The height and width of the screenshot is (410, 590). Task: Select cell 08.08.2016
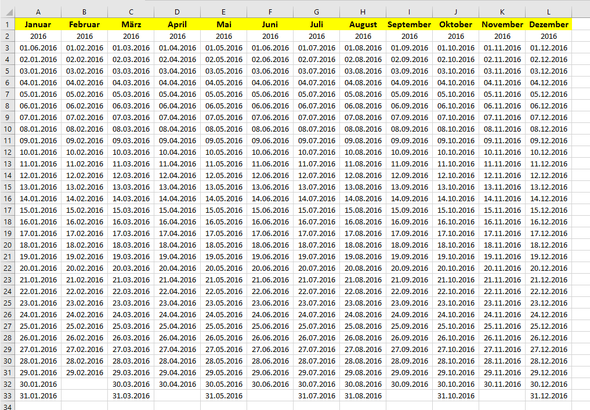[x=363, y=129]
